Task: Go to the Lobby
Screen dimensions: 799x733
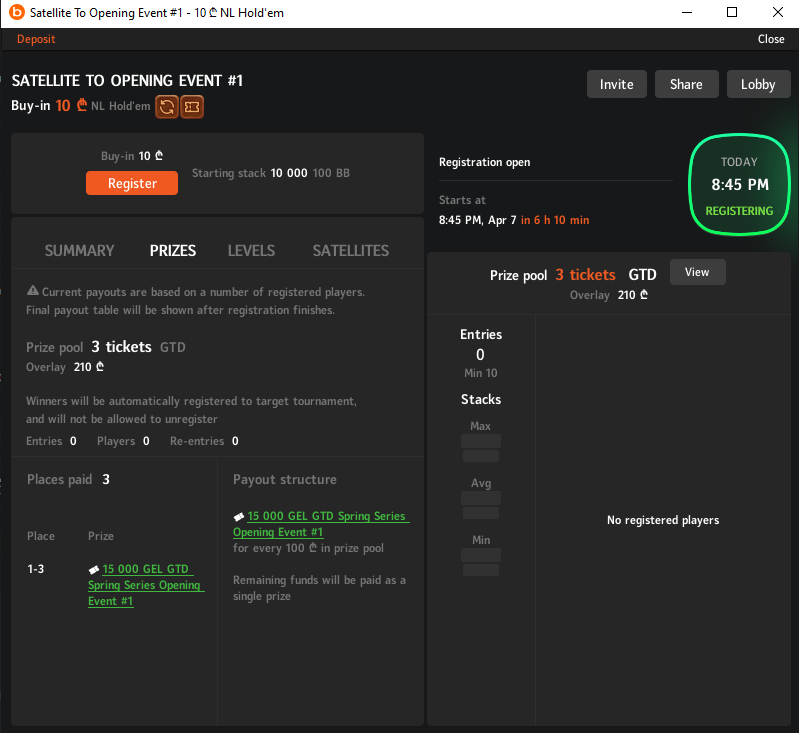Action: [758, 84]
